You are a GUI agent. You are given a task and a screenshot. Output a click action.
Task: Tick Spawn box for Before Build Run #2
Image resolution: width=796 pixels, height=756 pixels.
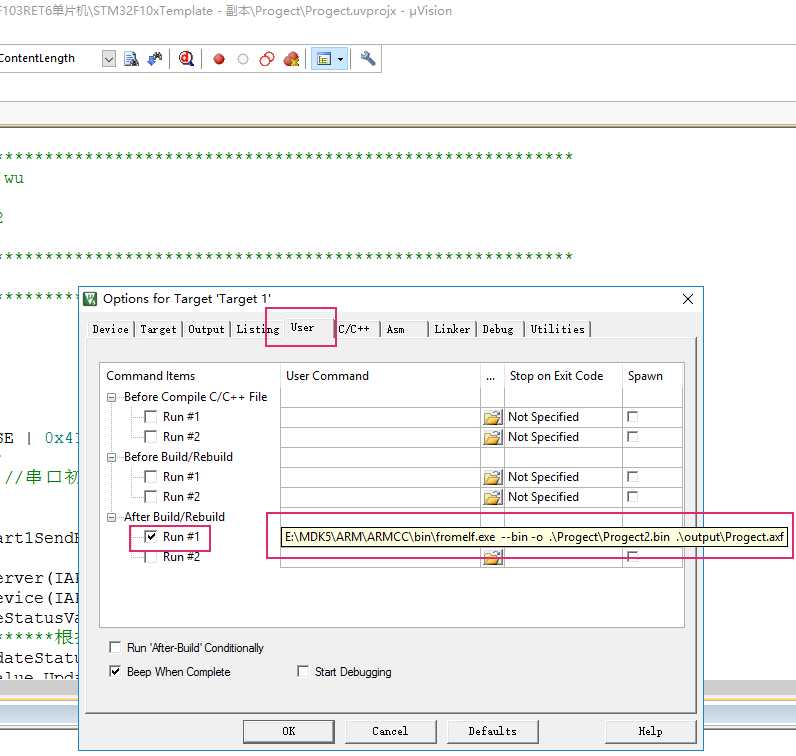[x=633, y=497]
